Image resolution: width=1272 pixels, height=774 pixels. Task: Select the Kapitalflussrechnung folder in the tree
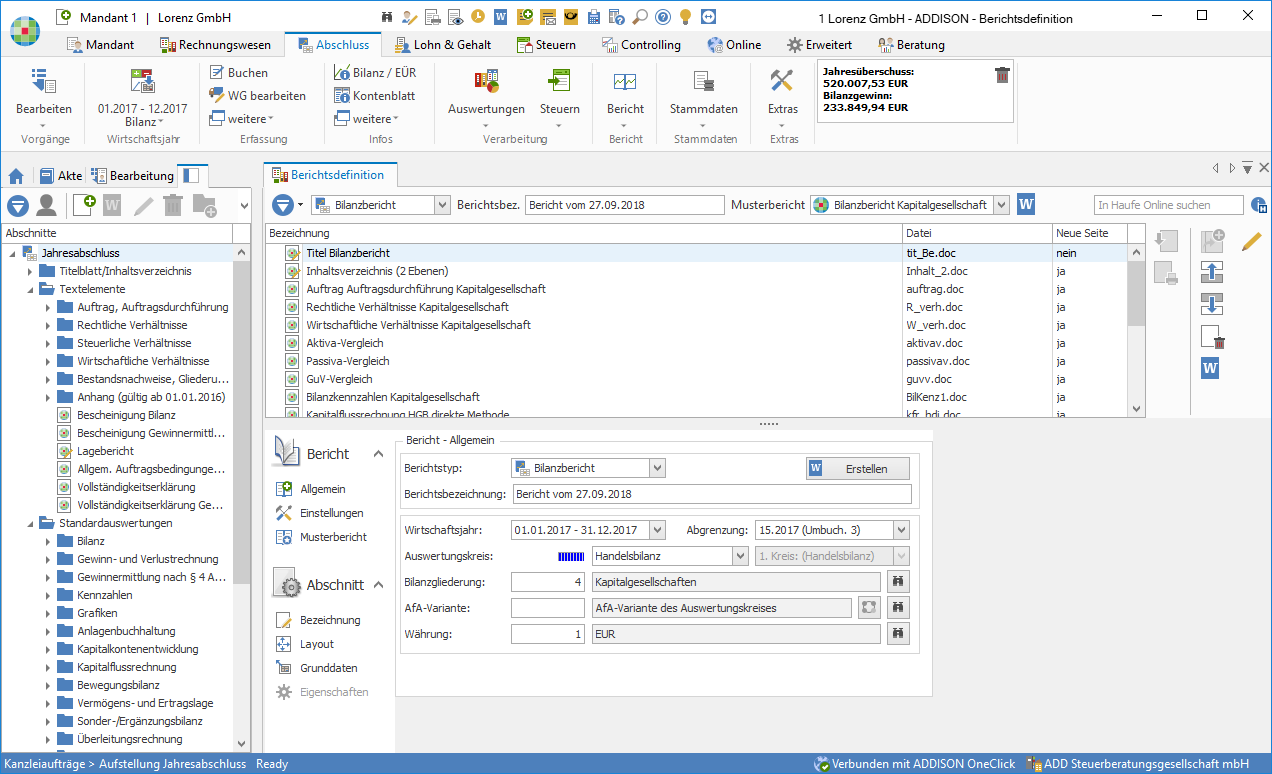tap(126, 667)
